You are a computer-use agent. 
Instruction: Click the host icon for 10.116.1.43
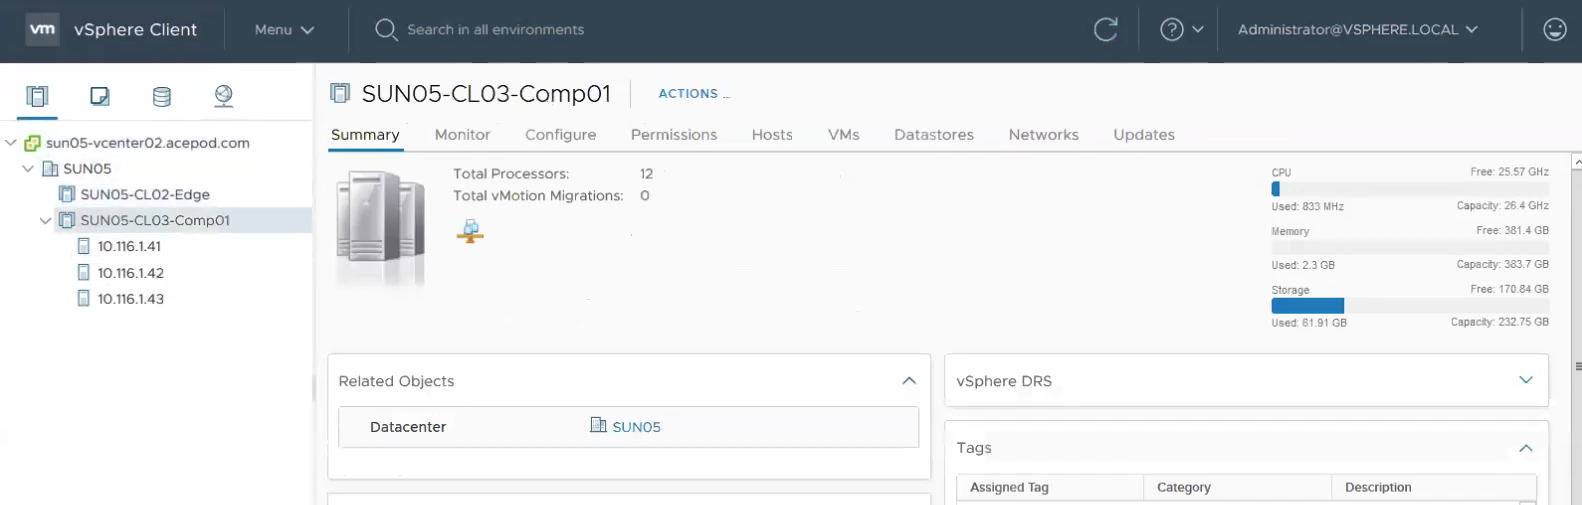pyautogui.click(x=84, y=298)
